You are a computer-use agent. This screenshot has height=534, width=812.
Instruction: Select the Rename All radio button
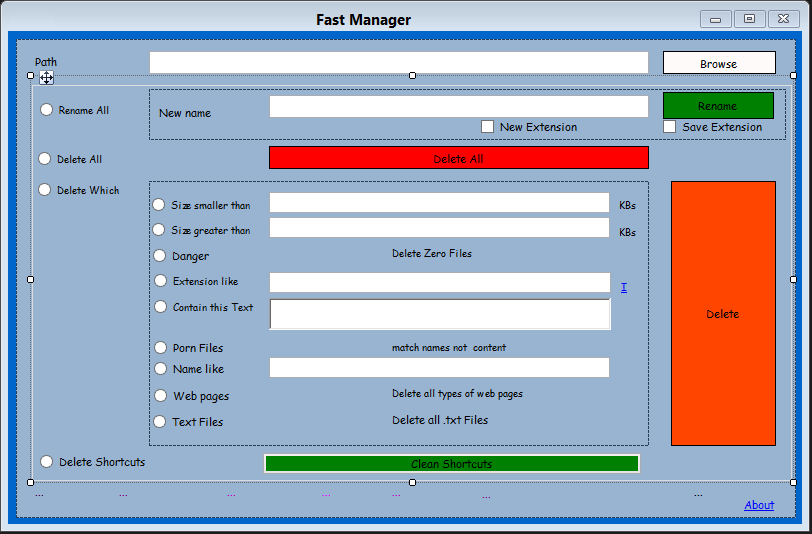tap(47, 110)
